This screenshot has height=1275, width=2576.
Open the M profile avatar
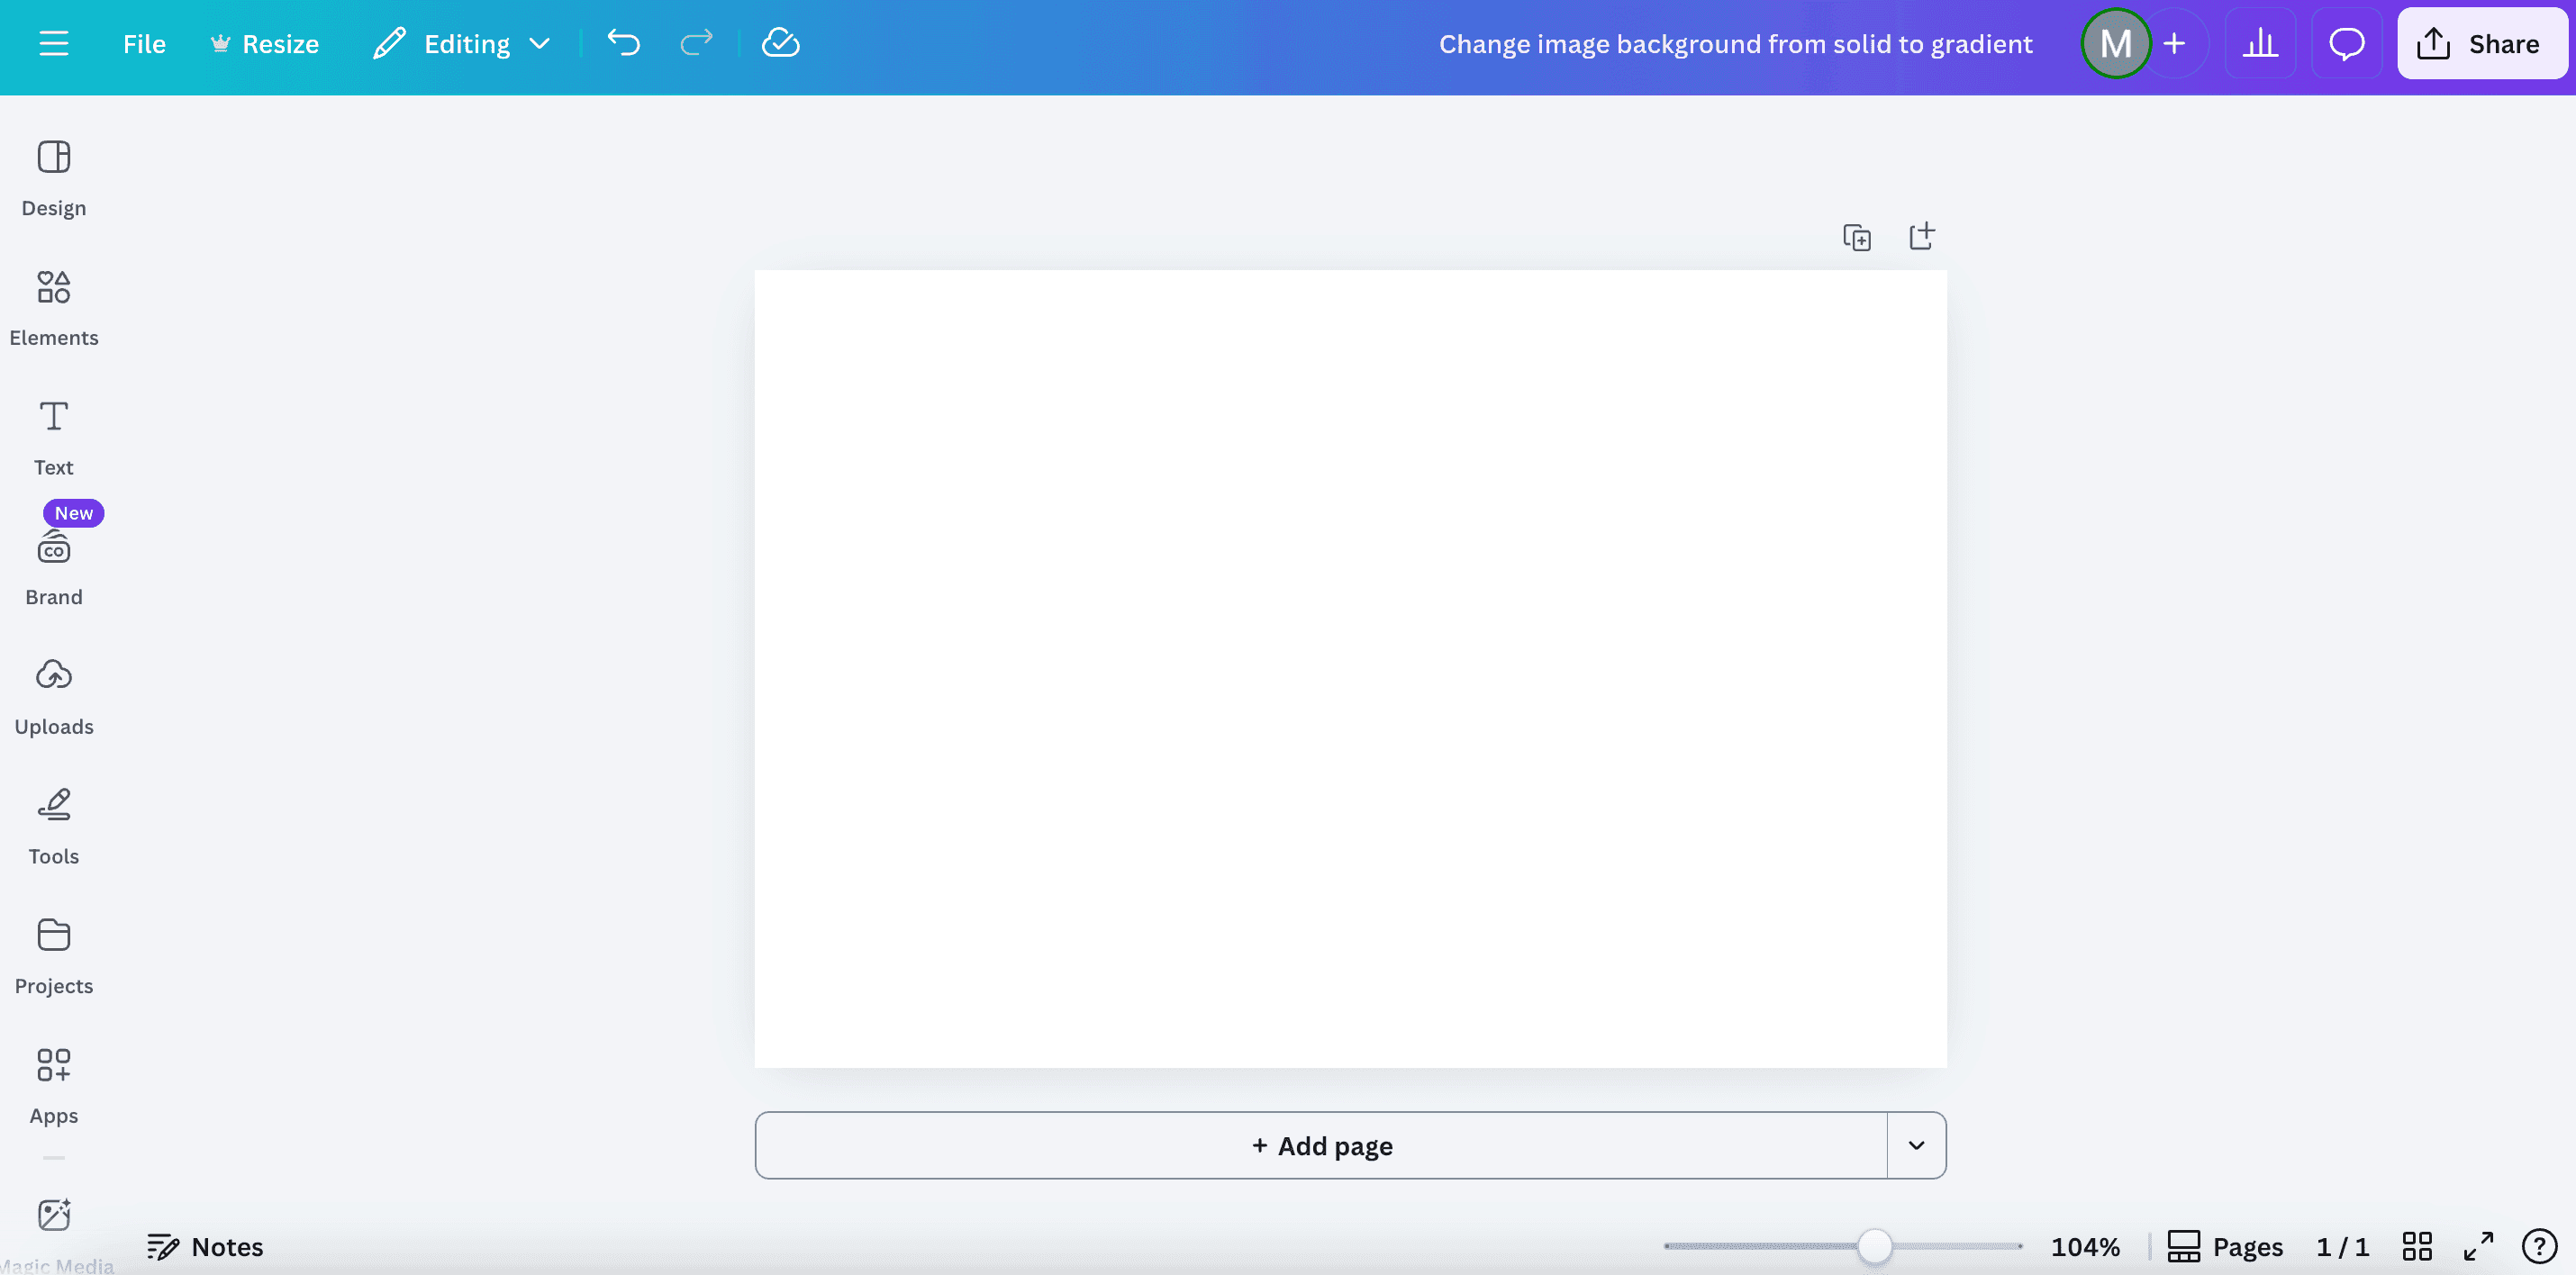pos(2115,43)
